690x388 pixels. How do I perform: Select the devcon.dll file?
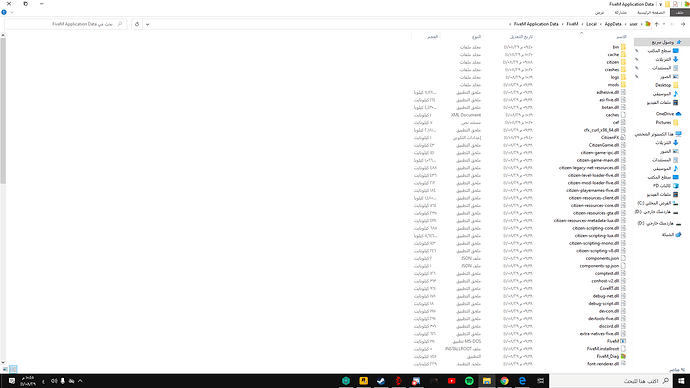pyautogui.click(x=612, y=311)
